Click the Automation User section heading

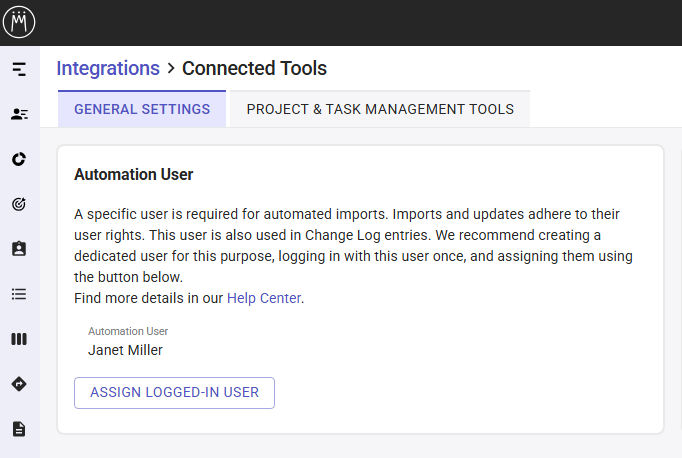tap(134, 175)
